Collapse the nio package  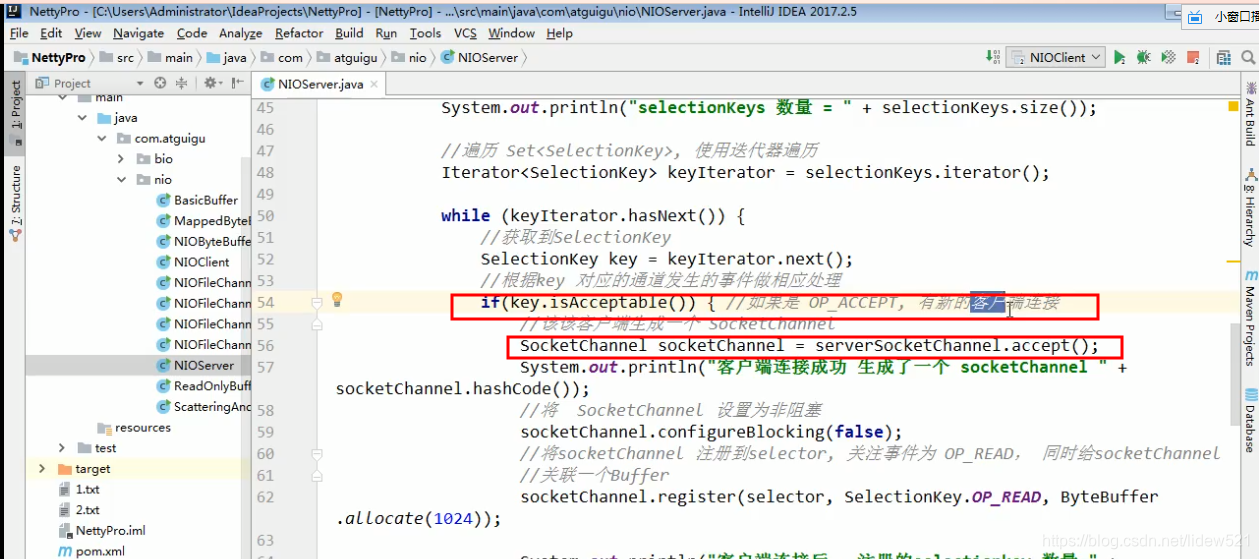click(x=121, y=180)
